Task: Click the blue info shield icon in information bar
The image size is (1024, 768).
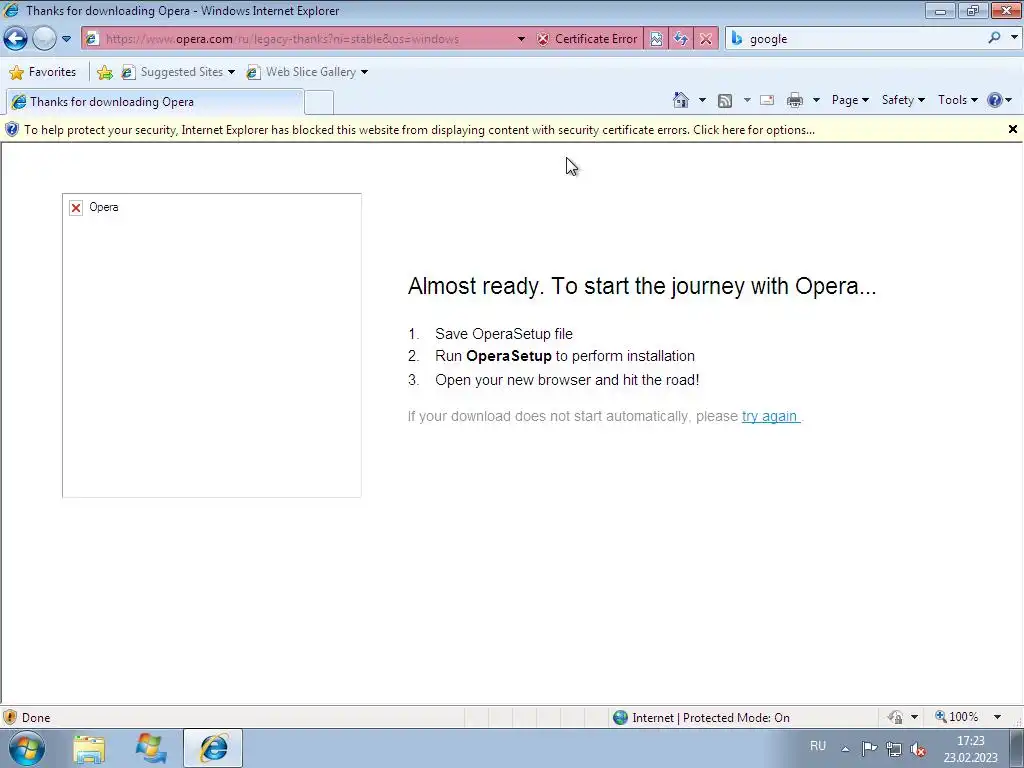Action: pos(12,129)
